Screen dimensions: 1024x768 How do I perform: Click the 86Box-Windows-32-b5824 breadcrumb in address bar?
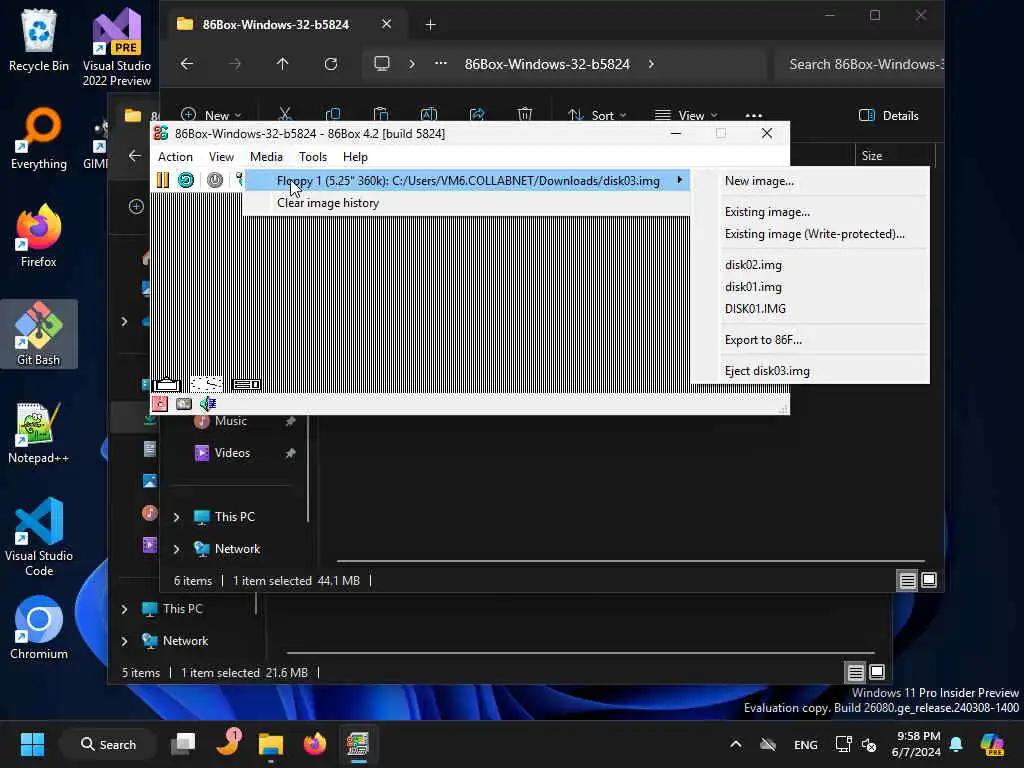547,64
